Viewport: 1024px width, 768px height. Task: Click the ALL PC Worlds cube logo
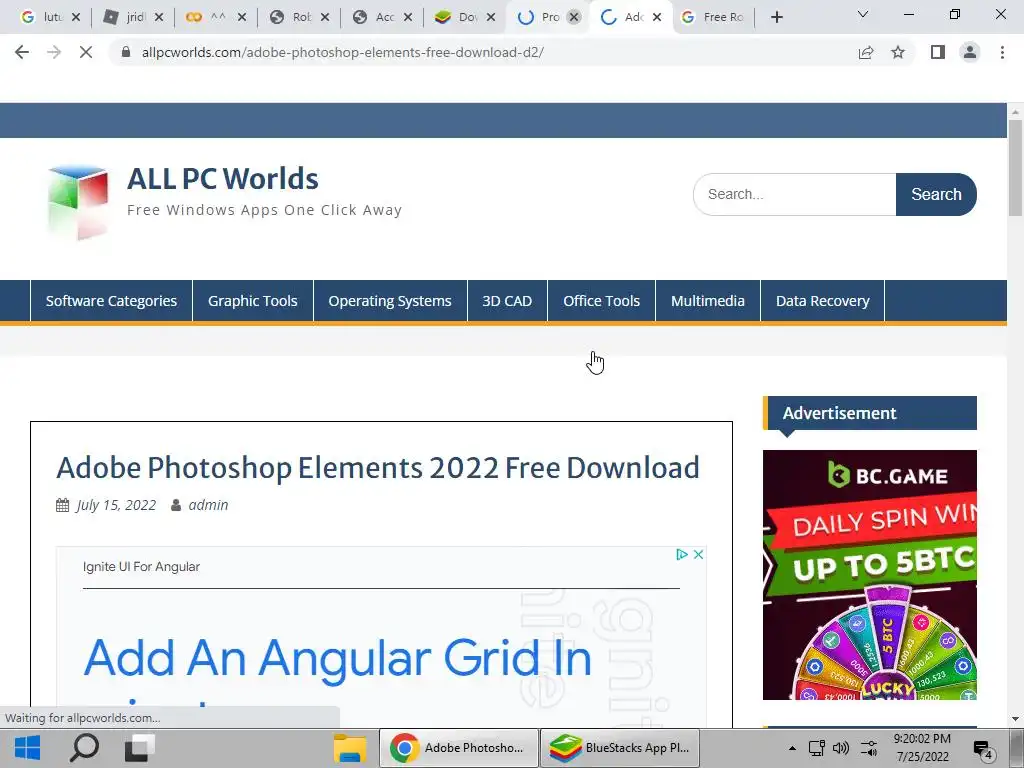click(78, 202)
